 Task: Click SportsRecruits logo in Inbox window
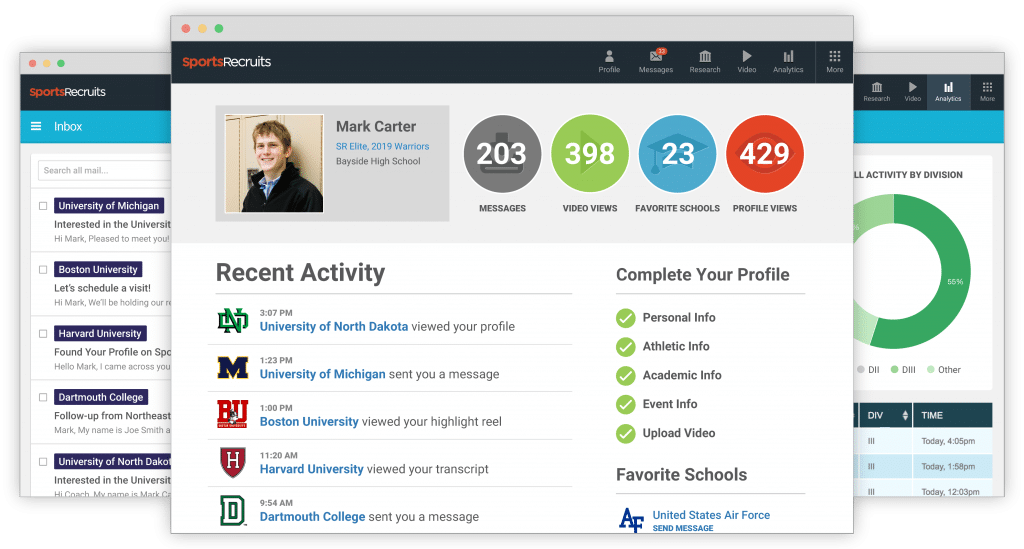tap(67, 92)
